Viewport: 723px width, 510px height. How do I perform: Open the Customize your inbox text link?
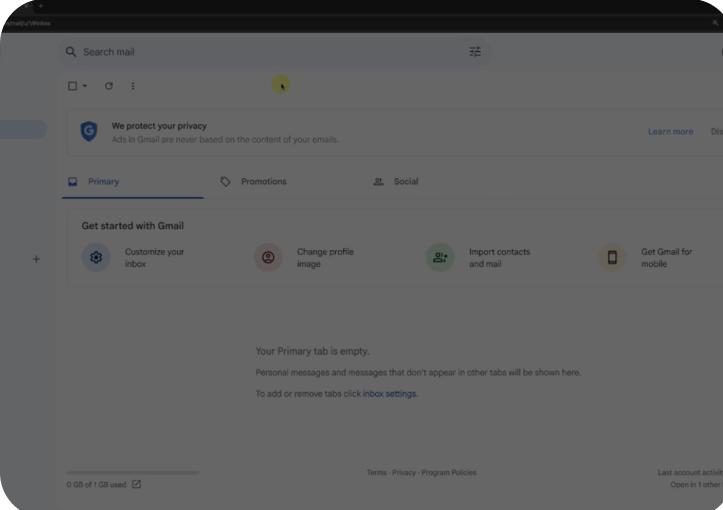(154, 258)
